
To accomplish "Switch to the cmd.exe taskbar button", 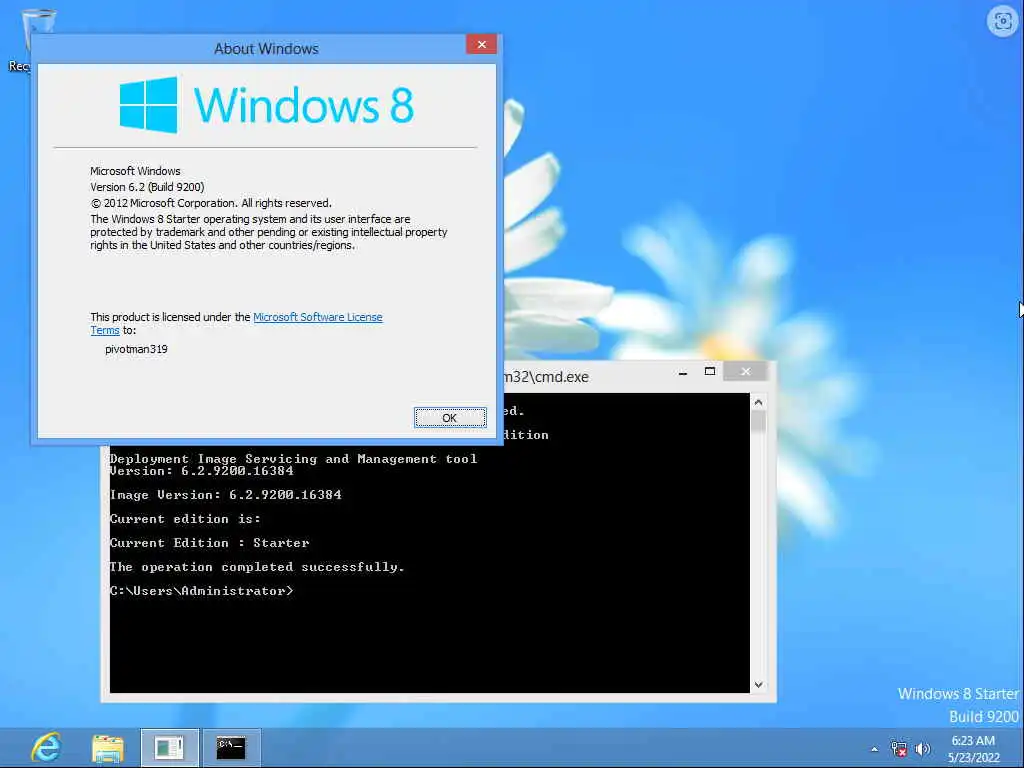I will tap(231, 748).
